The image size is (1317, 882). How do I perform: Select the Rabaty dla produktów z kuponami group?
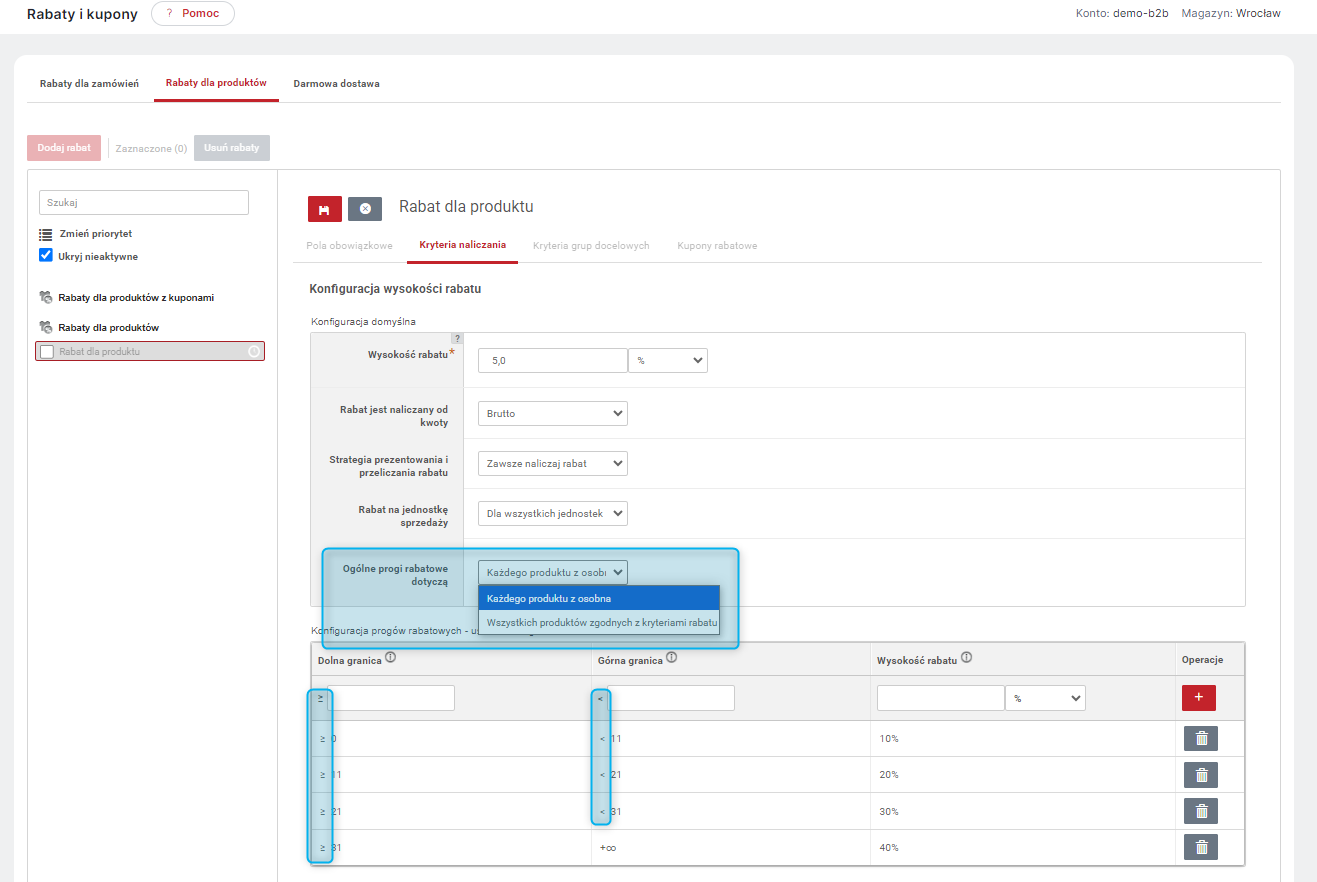tap(136, 298)
